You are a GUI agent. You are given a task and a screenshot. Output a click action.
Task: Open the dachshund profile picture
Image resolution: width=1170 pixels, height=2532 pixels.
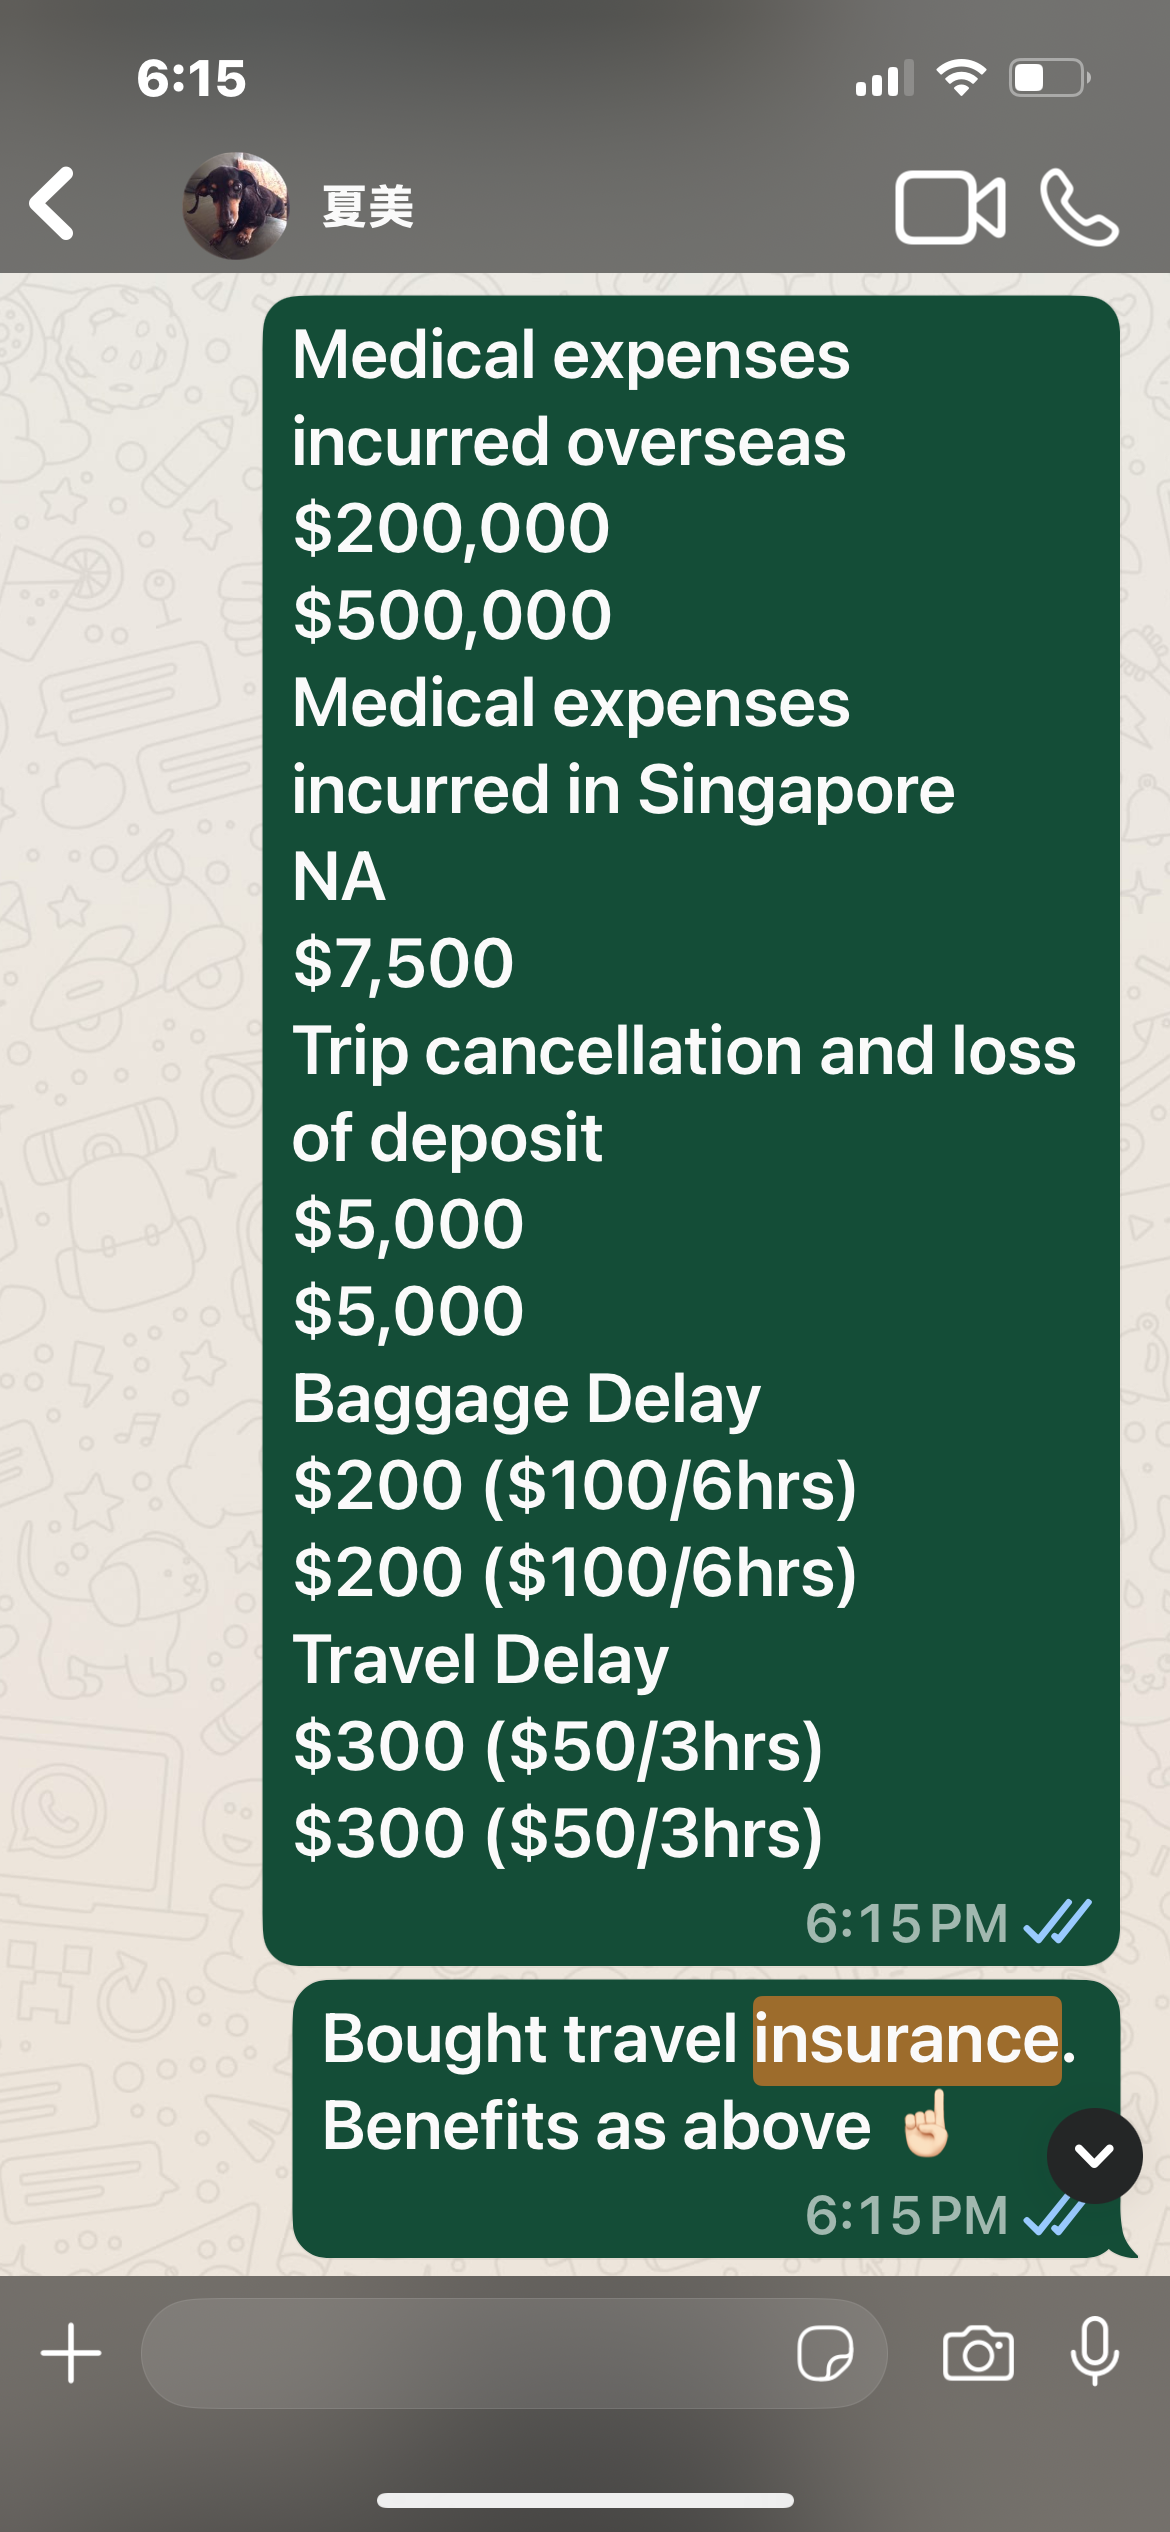coord(236,206)
